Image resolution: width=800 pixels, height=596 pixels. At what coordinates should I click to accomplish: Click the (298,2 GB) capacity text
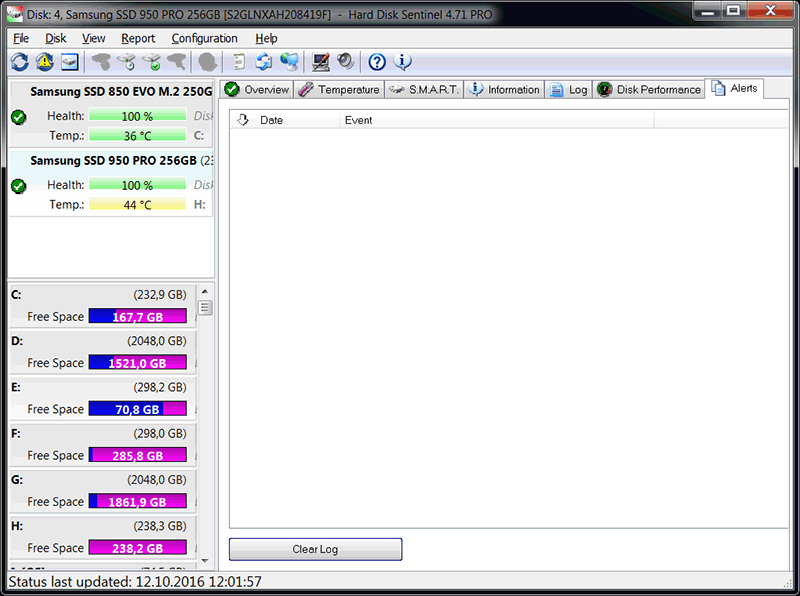(x=160, y=387)
